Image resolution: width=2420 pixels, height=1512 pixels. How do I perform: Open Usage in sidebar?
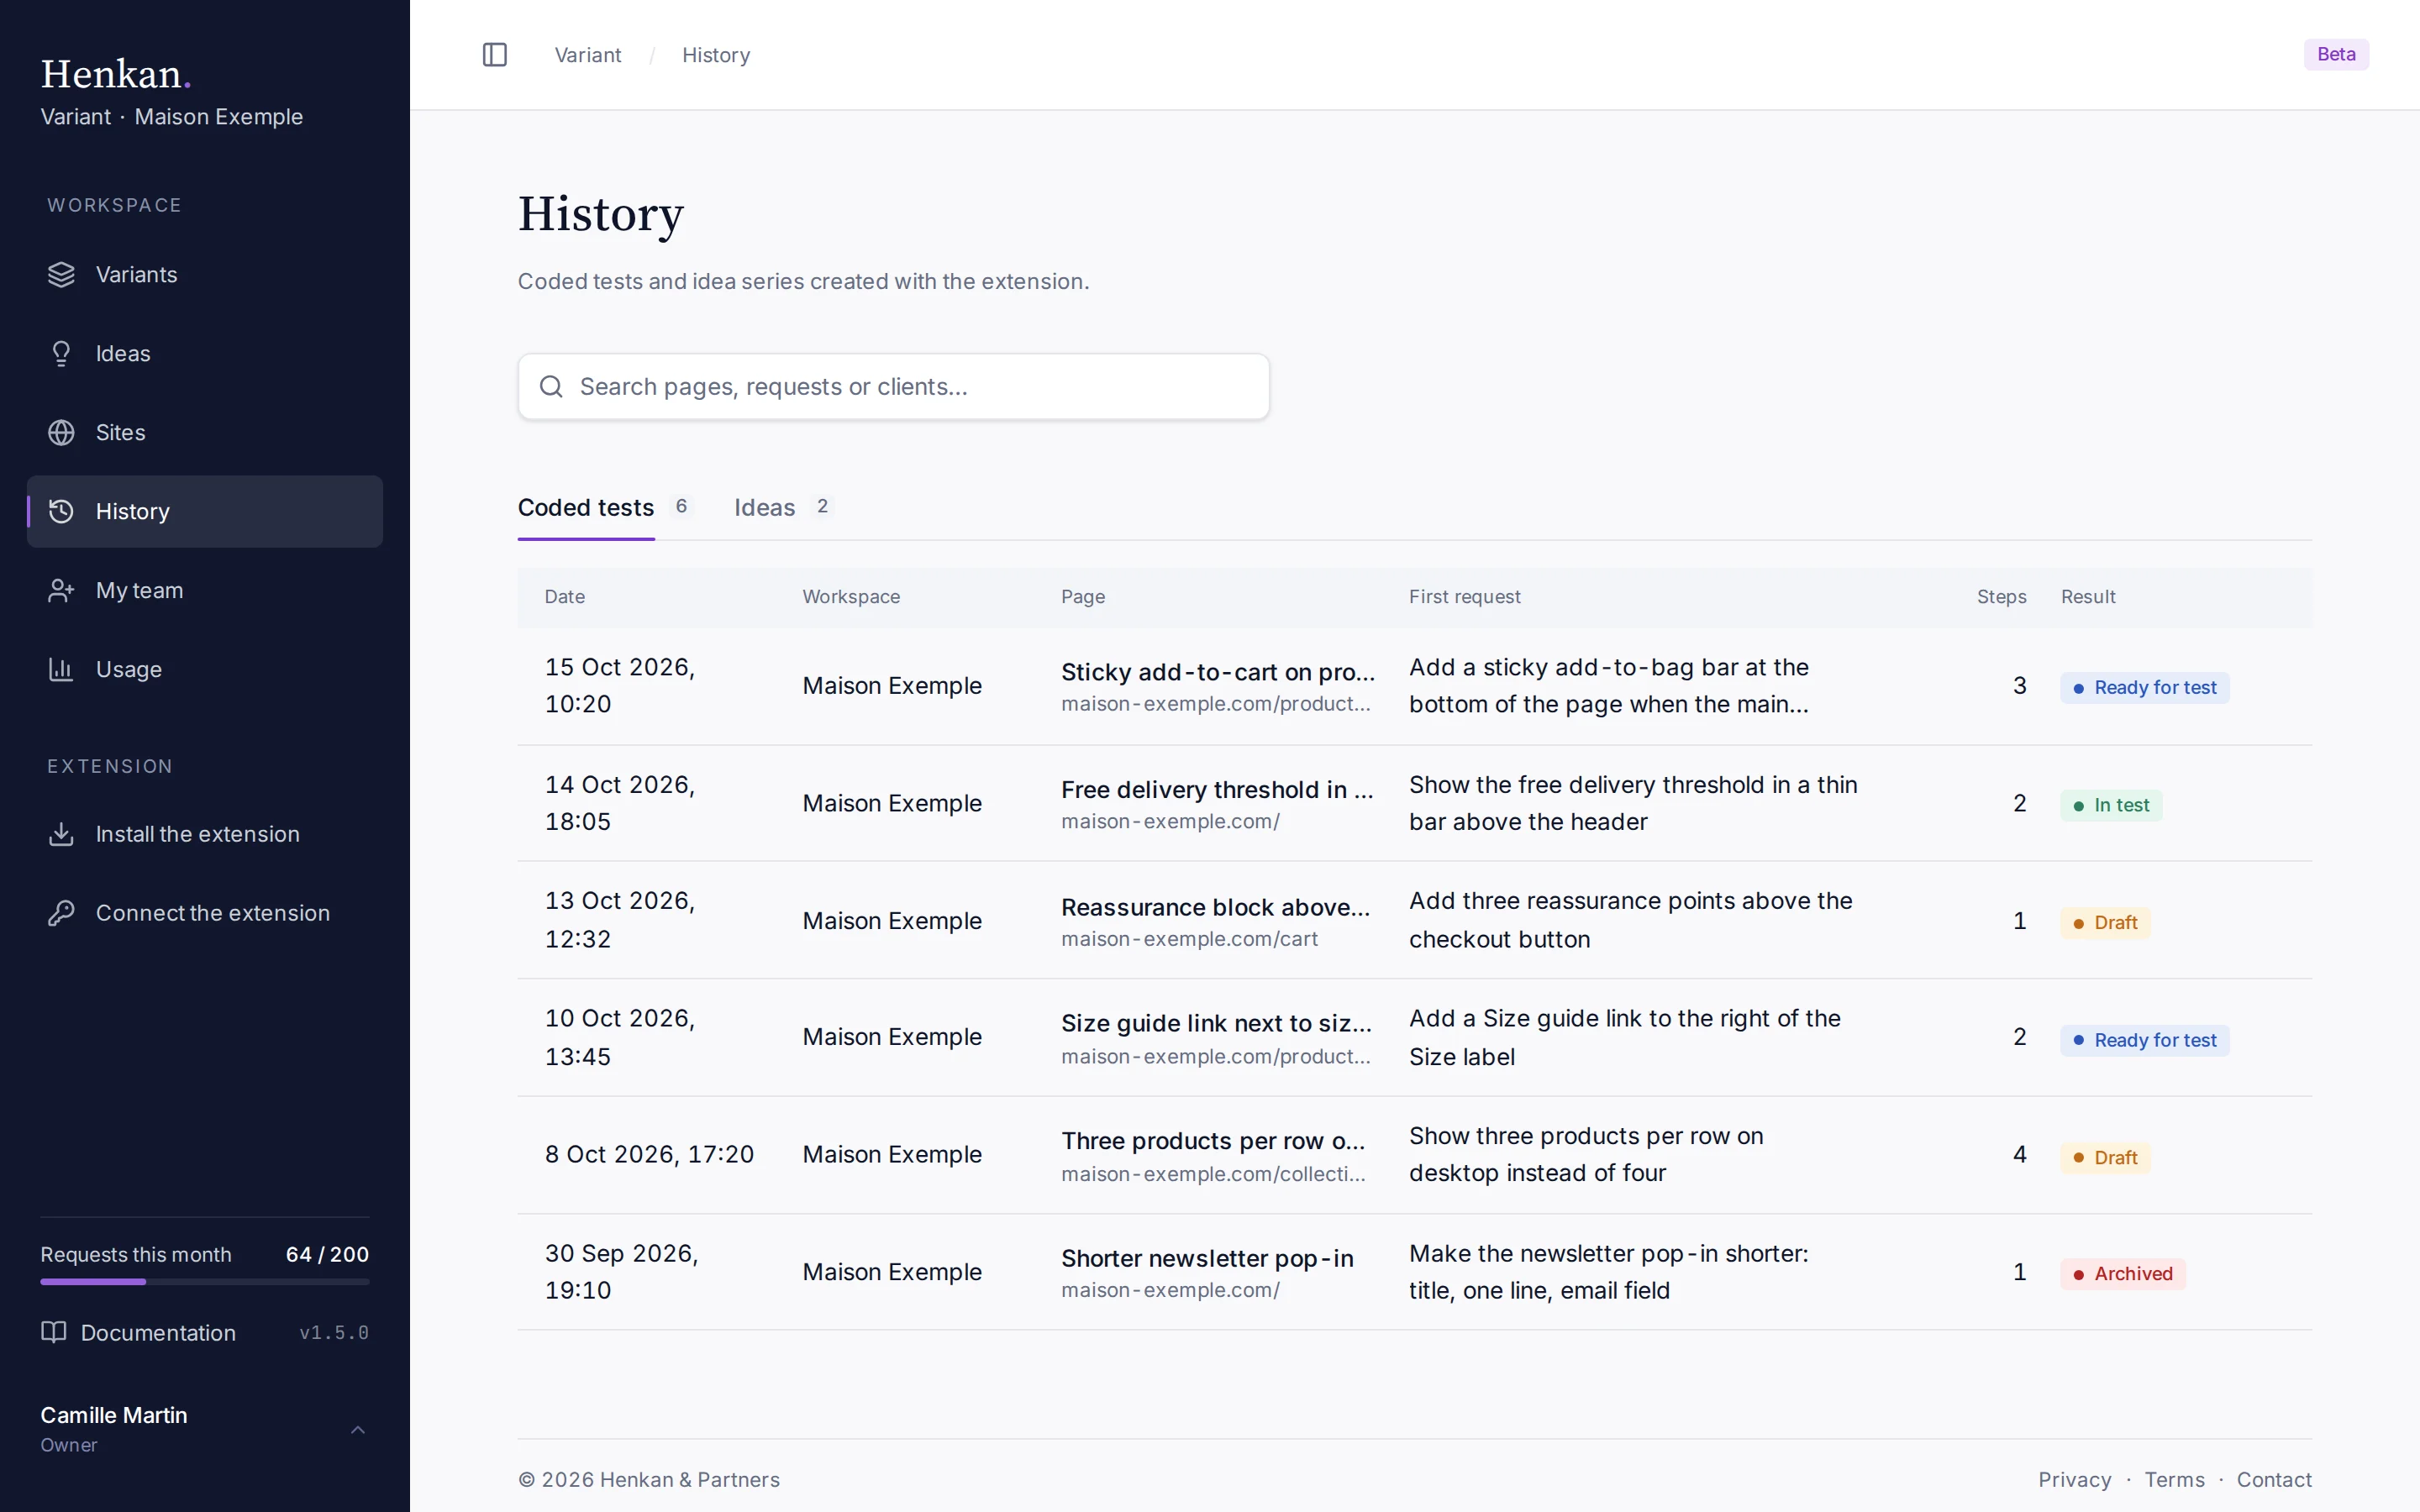coord(205,669)
